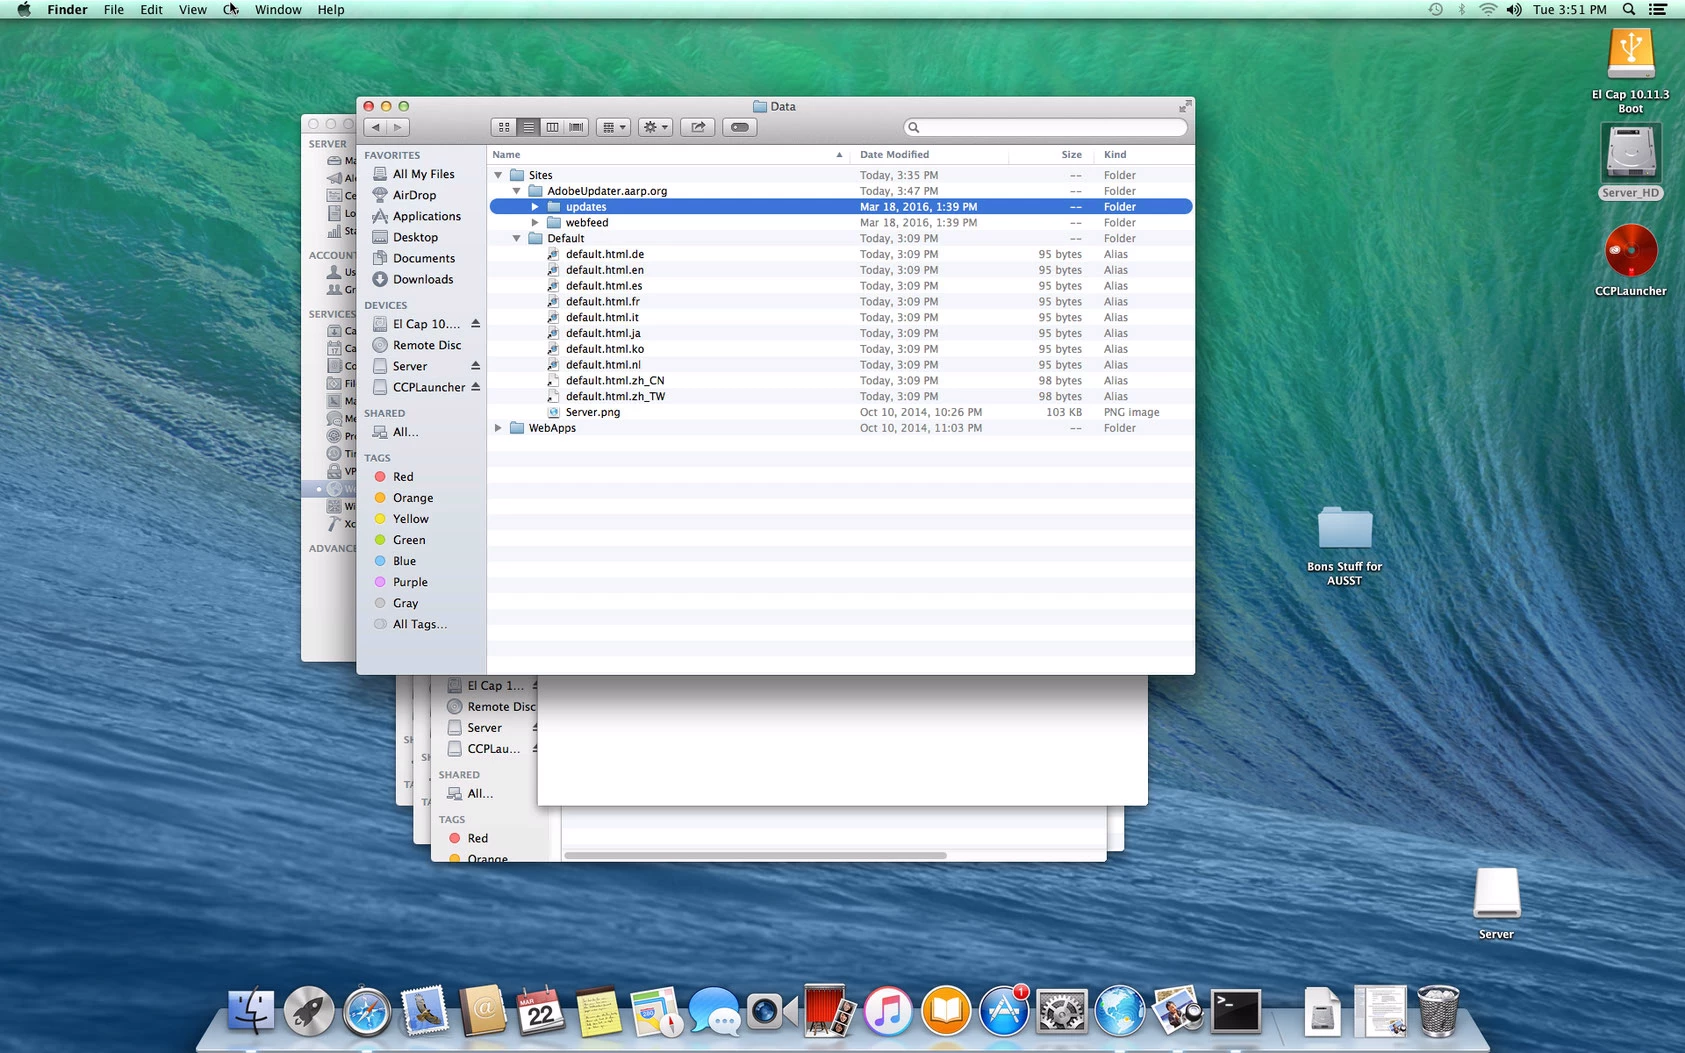Open Messages from the Dock
The image size is (1685, 1053).
tap(714, 1012)
